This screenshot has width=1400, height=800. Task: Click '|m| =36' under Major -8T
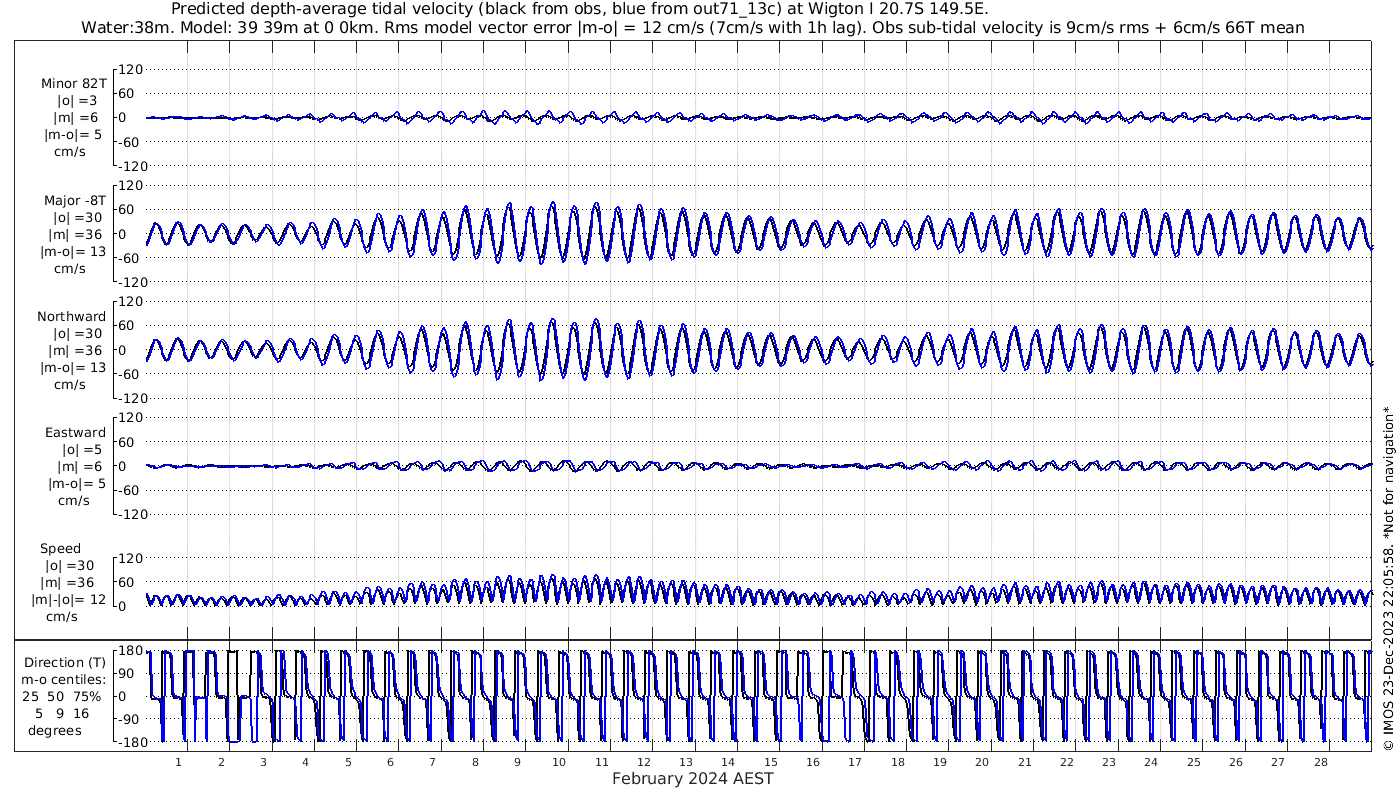point(76,235)
